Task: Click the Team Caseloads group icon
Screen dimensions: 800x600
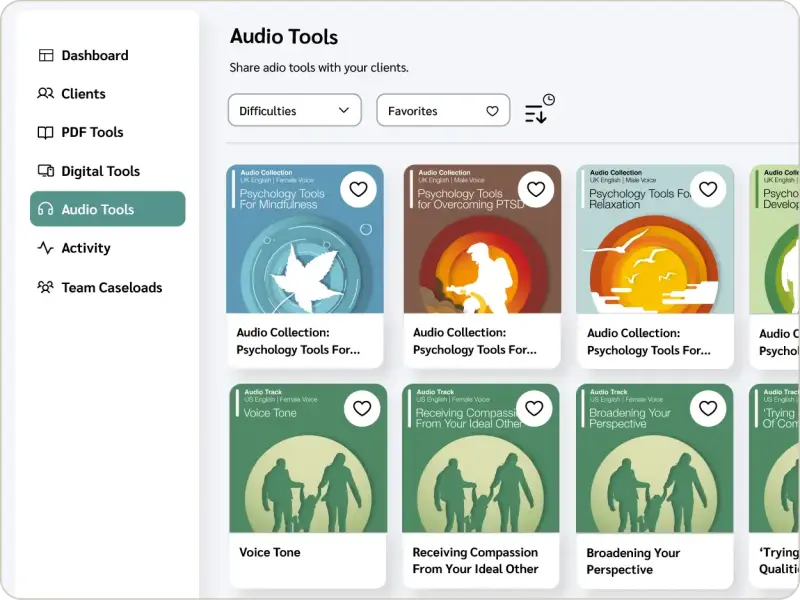Action: 45,287
